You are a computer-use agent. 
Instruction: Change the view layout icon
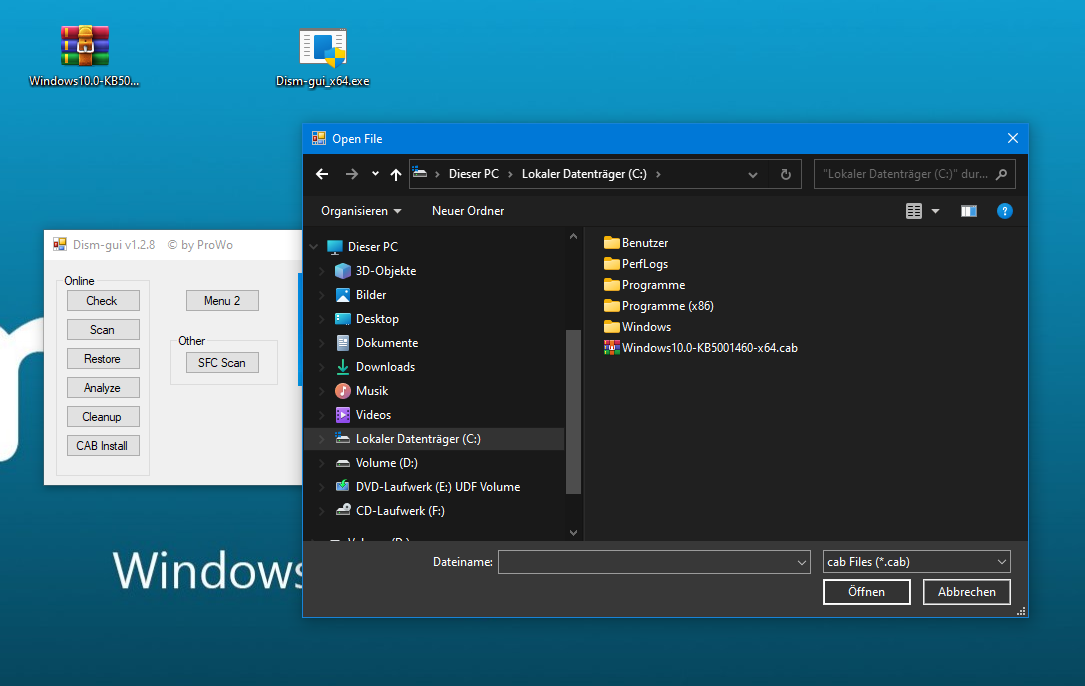(x=913, y=211)
